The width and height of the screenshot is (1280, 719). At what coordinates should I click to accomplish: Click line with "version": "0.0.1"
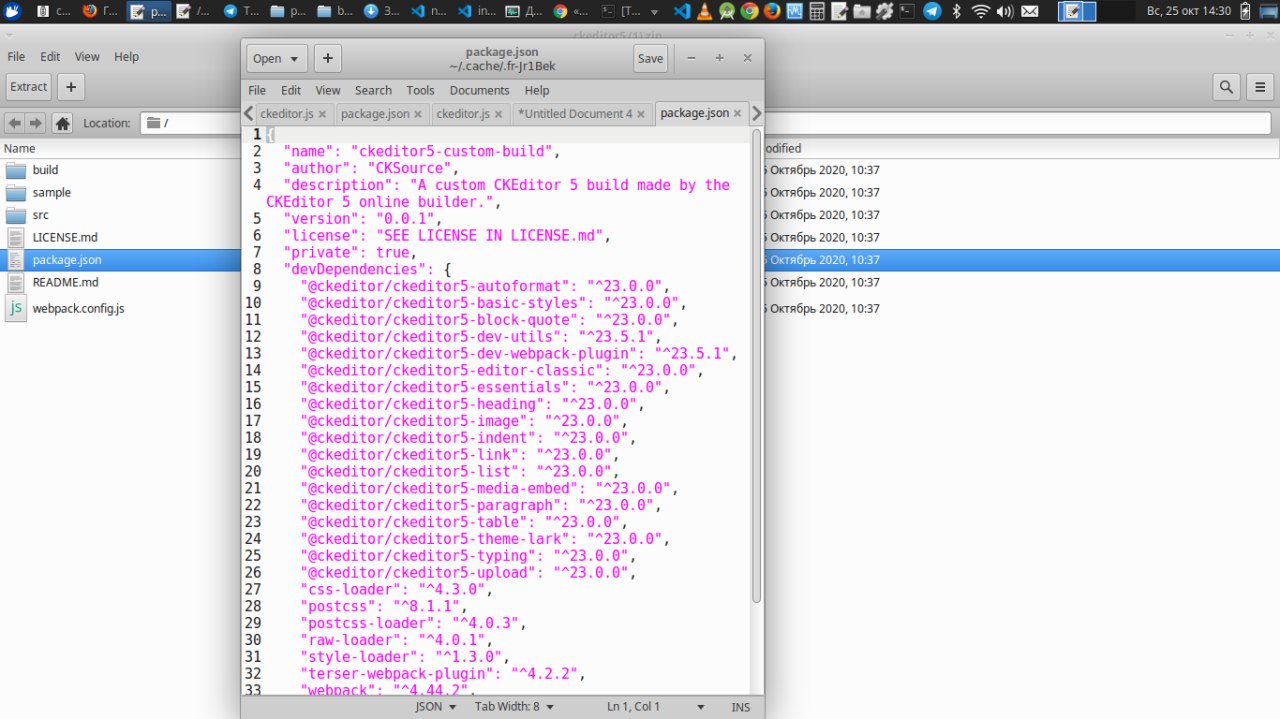point(362,219)
